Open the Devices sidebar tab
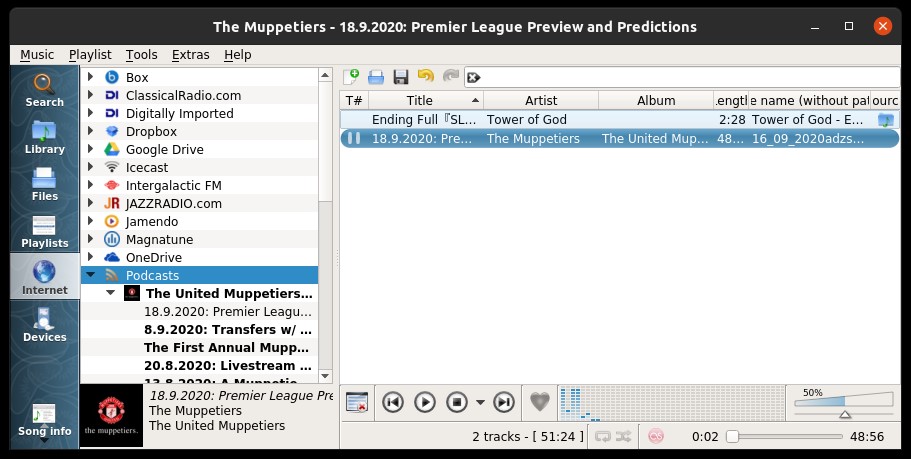The width and height of the screenshot is (911, 459). pyautogui.click(x=44, y=324)
